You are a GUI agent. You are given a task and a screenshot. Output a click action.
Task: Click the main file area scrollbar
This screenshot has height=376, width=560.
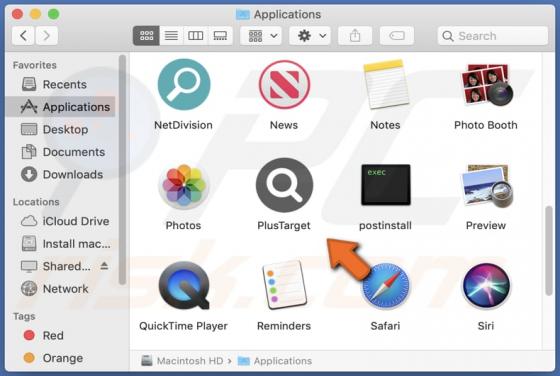(x=549, y=251)
